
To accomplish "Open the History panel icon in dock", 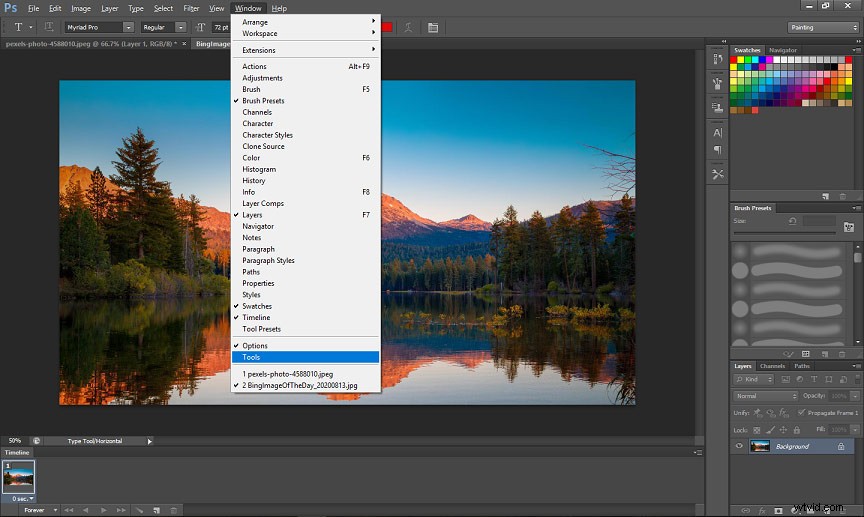I will point(717,59).
